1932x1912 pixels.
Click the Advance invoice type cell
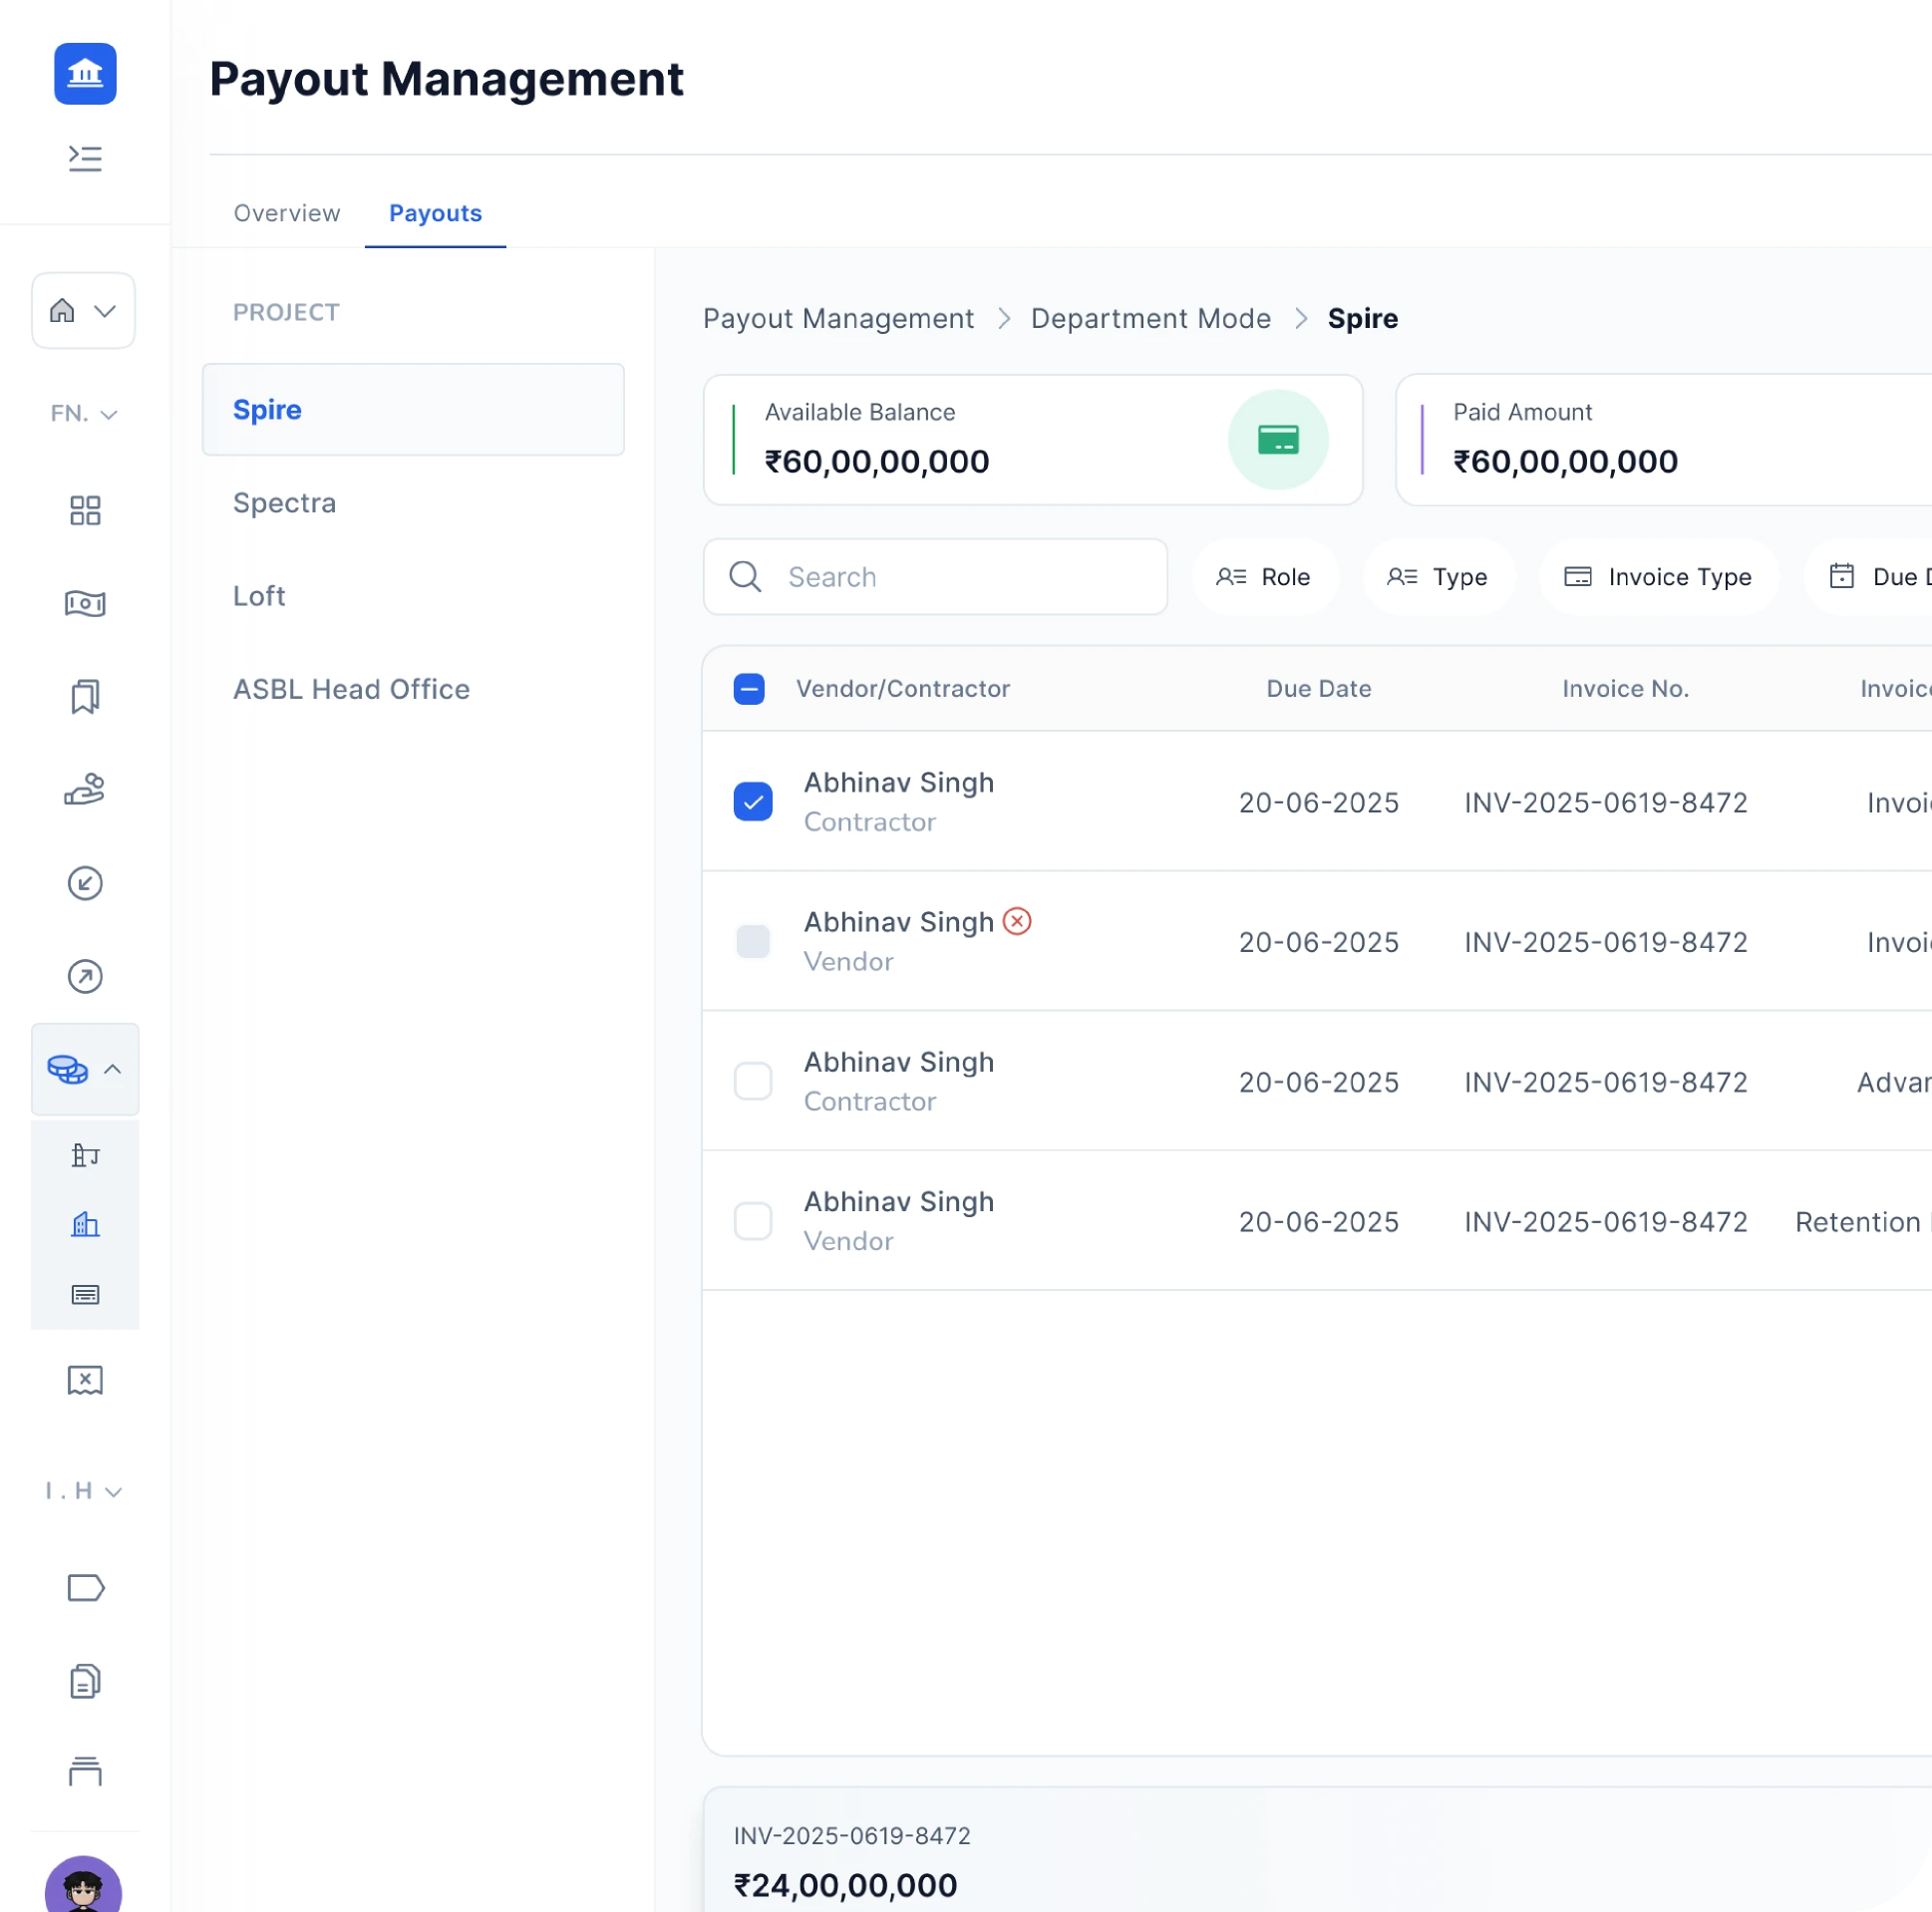coord(1894,1081)
